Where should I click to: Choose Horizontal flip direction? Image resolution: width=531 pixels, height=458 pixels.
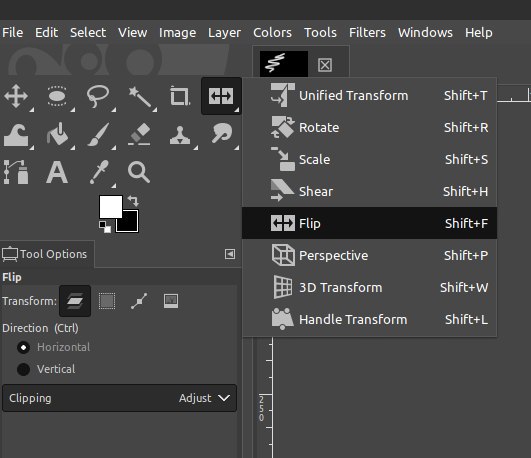pos(54,347)
